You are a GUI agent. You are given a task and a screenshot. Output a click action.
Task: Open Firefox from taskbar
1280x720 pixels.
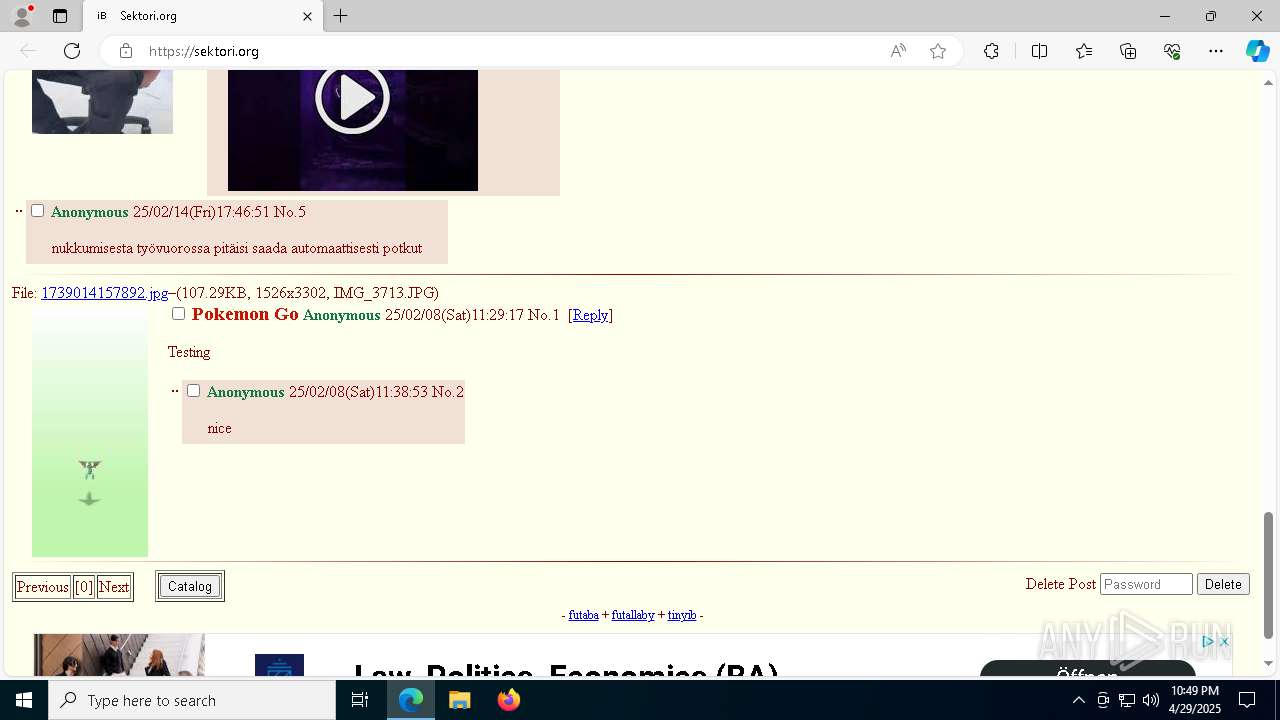508,700
